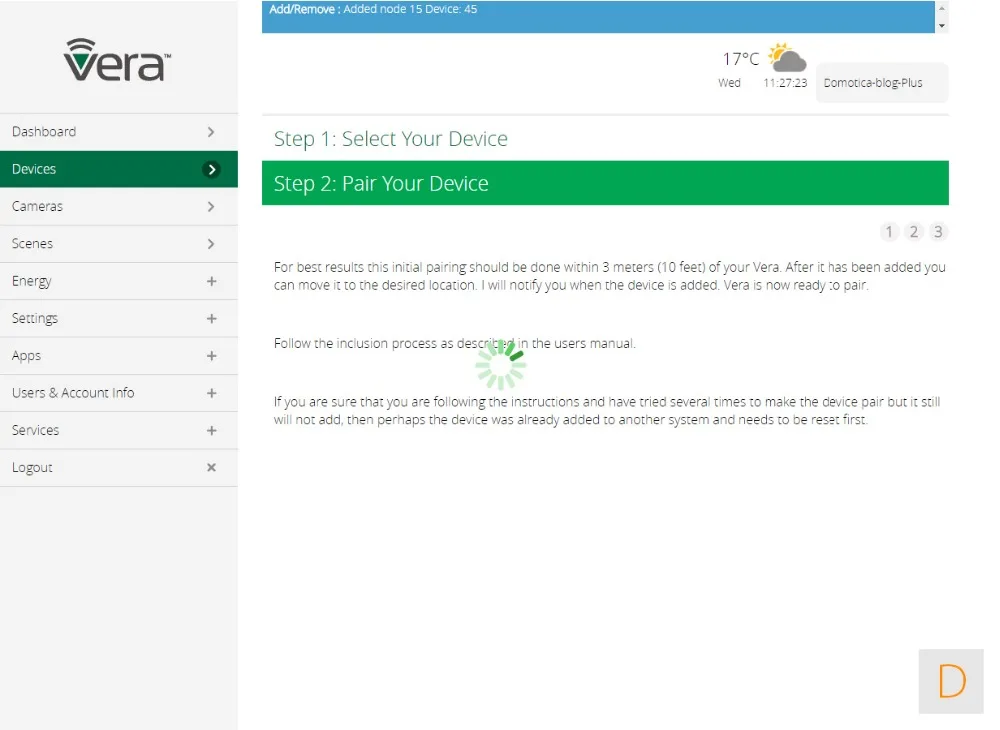Image resolution: width=1000 pixels, height=730 pixels.
Task: Expand the Energy menu plus sign
Action: click(x=212, y=281)
